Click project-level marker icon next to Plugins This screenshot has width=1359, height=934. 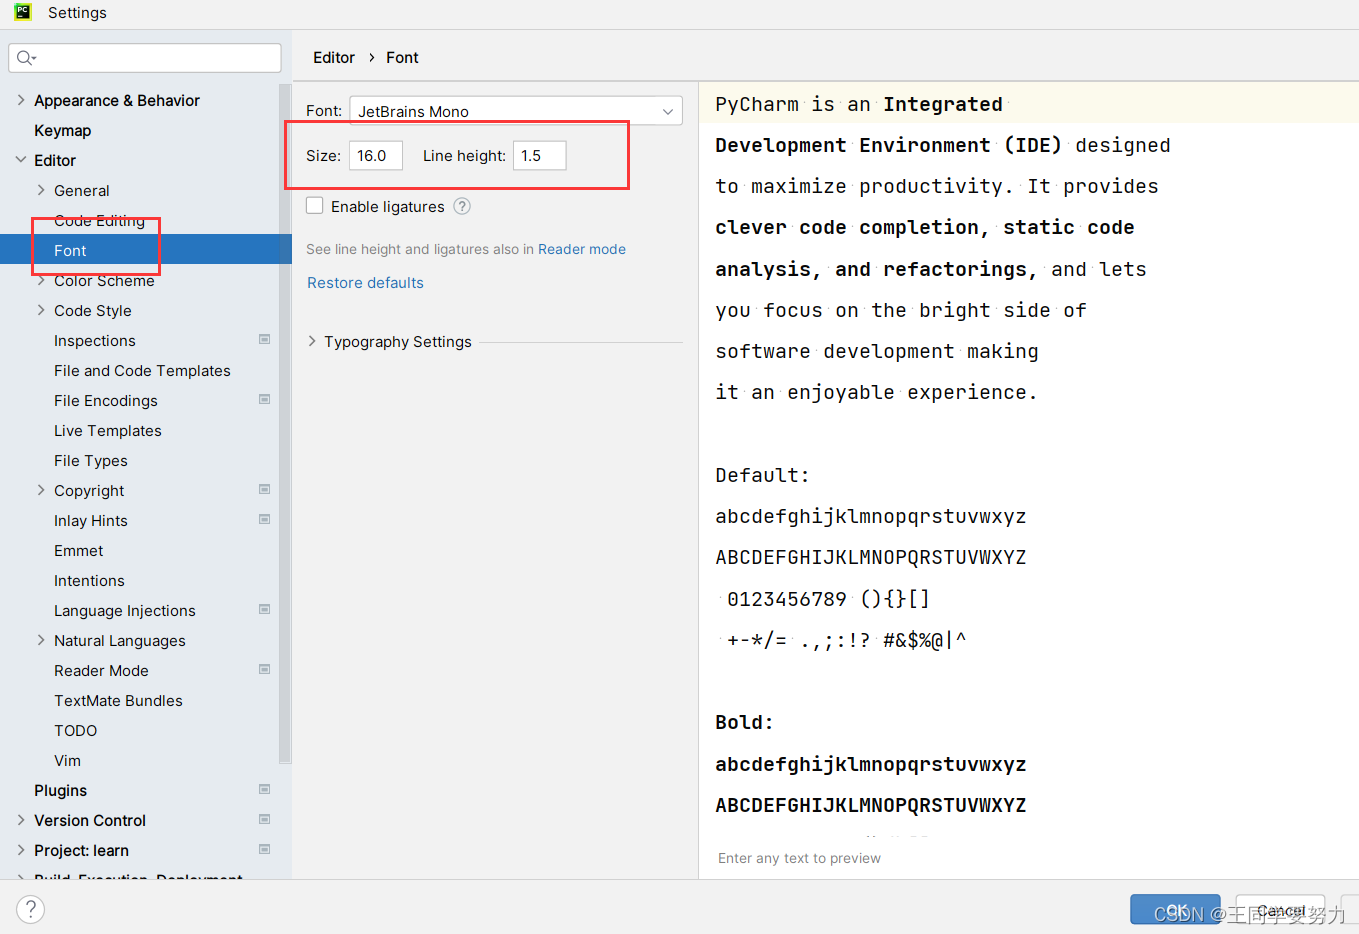click(264, 789)
